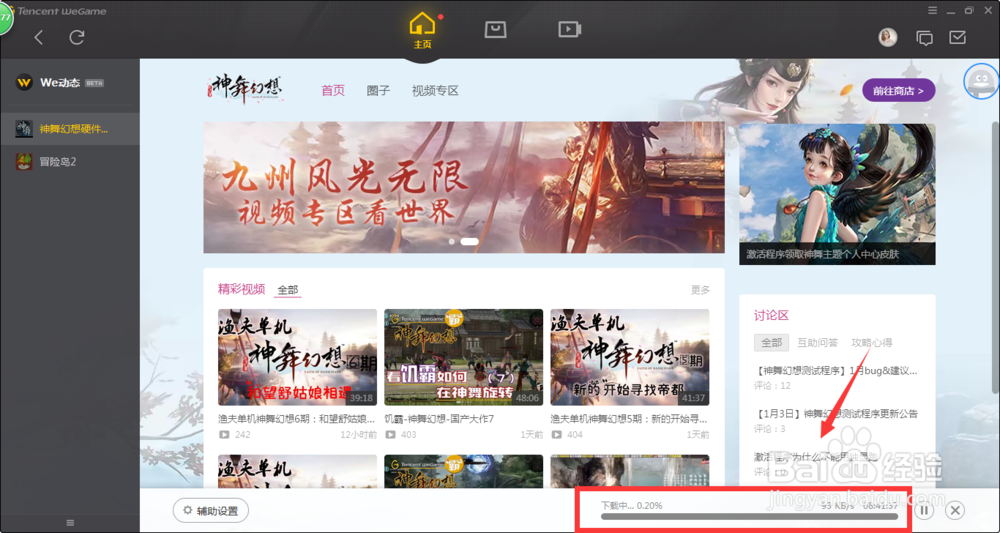
Task: Open the mail inbox icon
Action: [957, 38]
